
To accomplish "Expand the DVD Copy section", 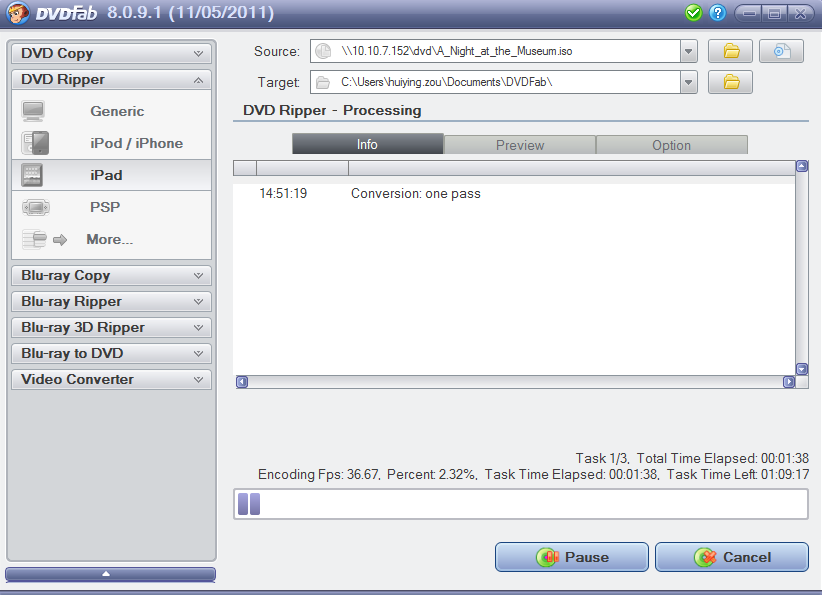I will coord(111,53).
